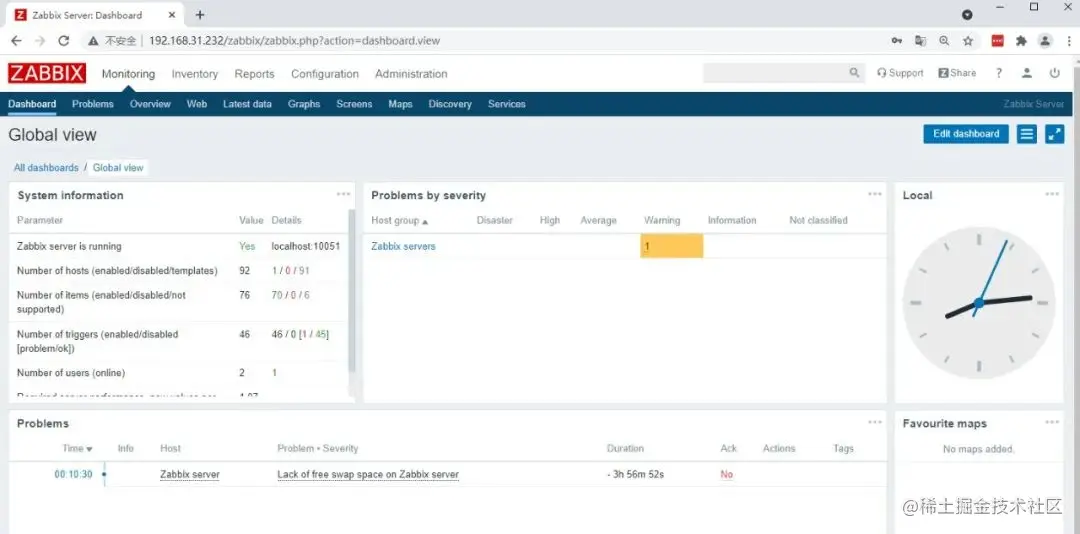
Task: Open the Configuration menu
Action: (x=325, y=74)
